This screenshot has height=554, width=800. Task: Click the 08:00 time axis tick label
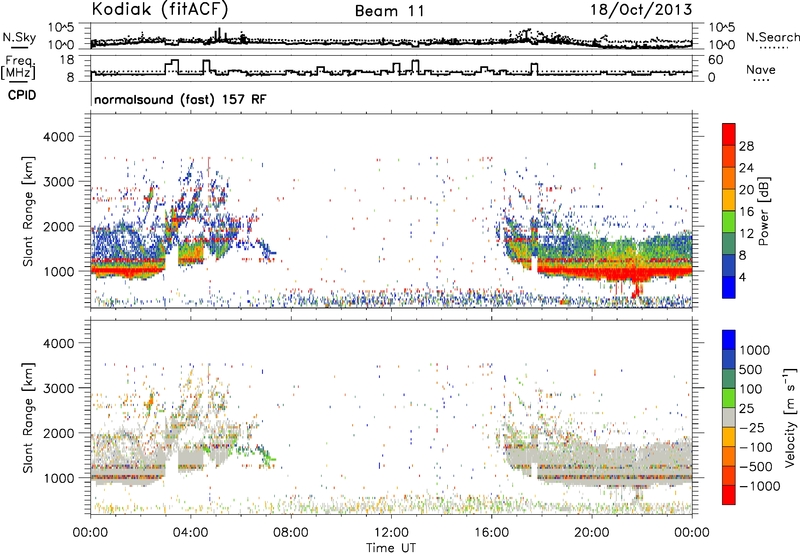point(290,533)
